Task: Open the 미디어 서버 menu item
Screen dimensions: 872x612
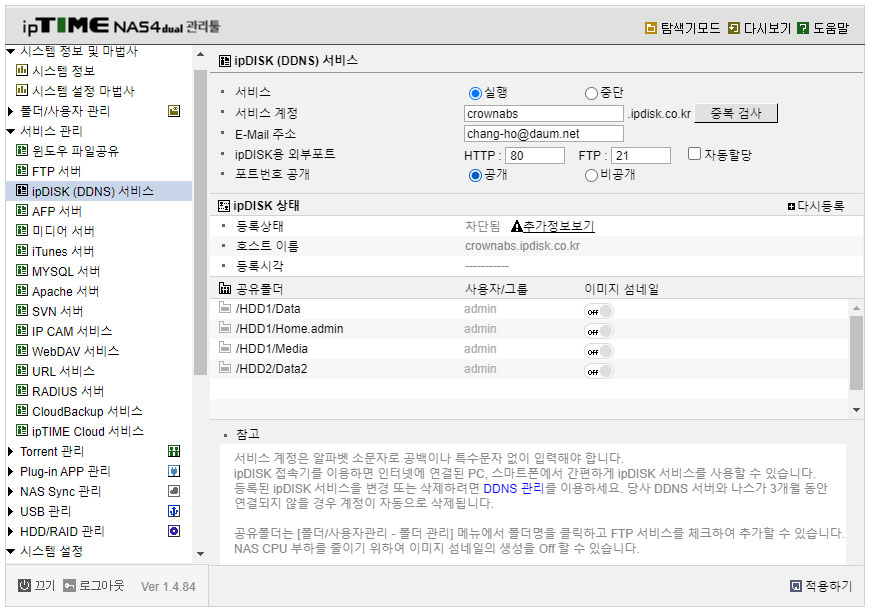Action: point(63,231)
